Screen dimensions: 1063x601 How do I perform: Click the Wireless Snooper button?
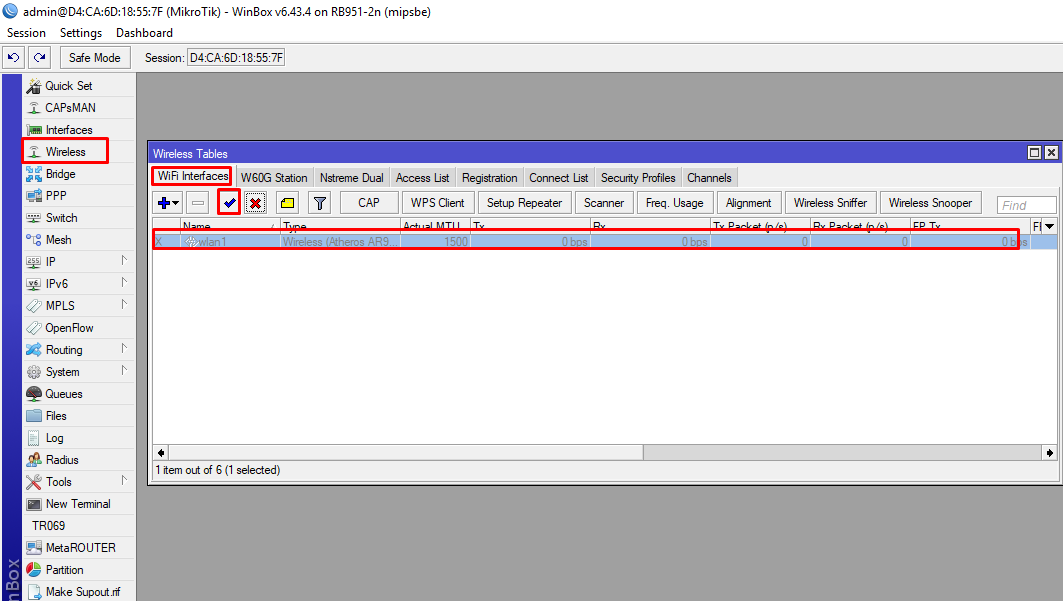coord(930,203)
